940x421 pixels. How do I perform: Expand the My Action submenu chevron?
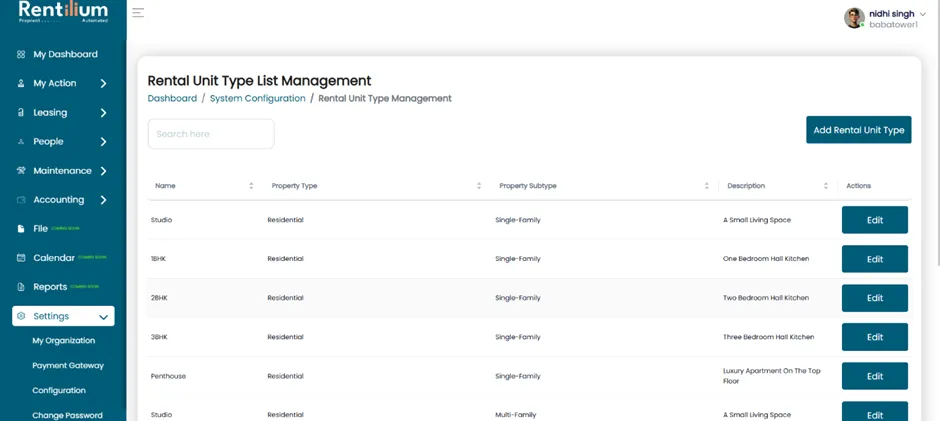click(x=103, y=83)
